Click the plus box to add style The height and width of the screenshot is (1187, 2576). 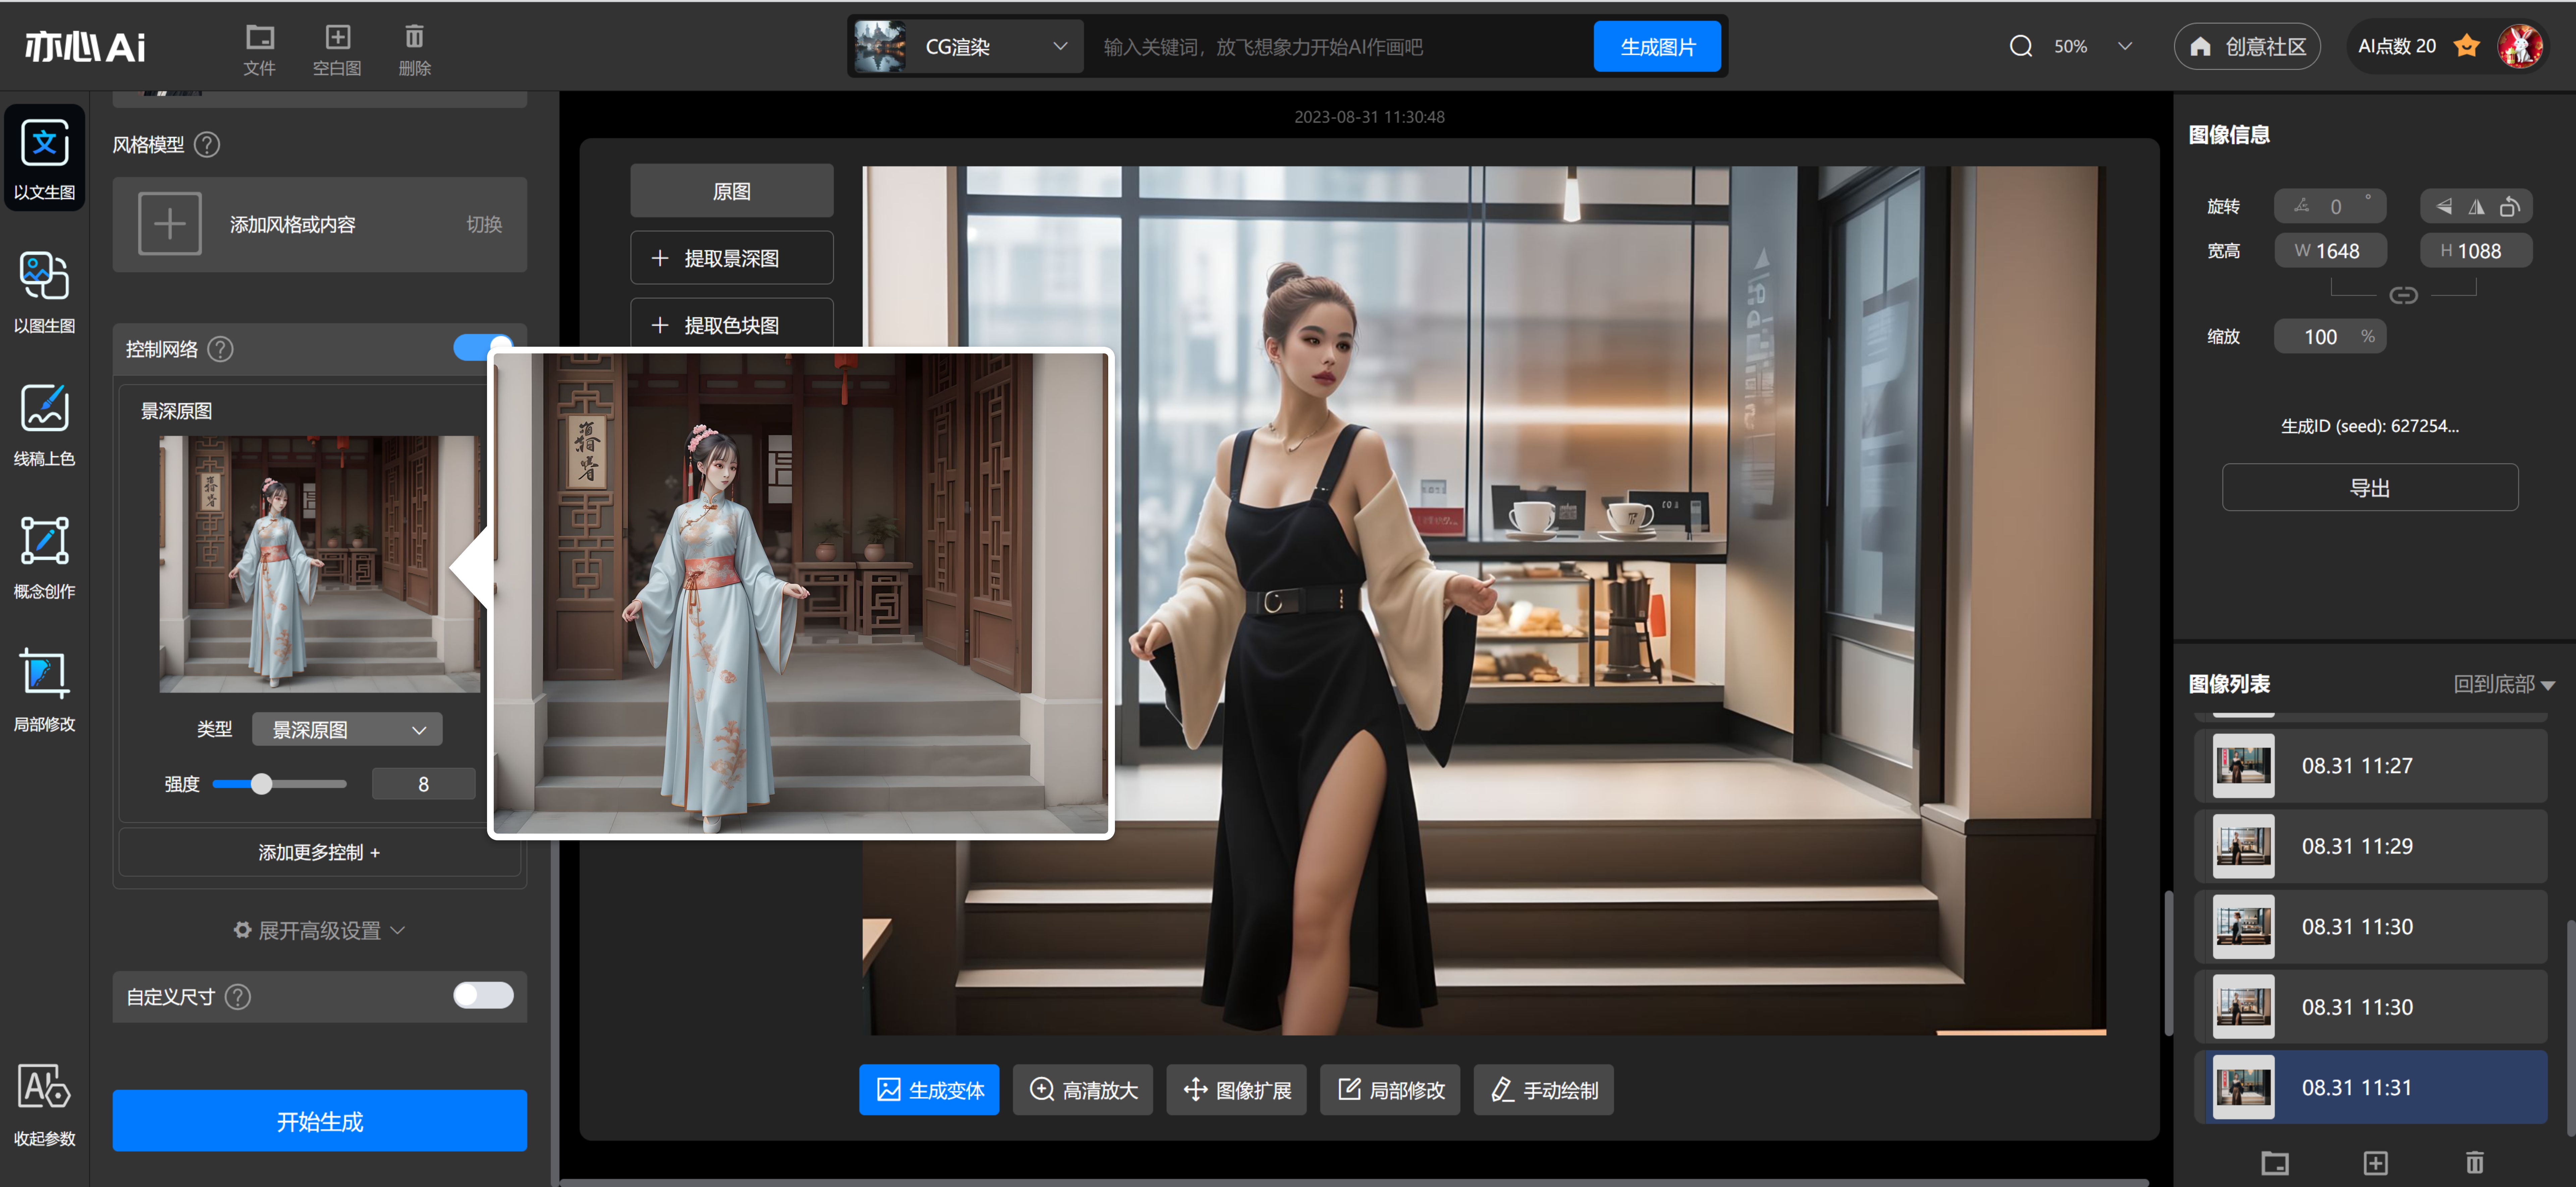(170, 224)
